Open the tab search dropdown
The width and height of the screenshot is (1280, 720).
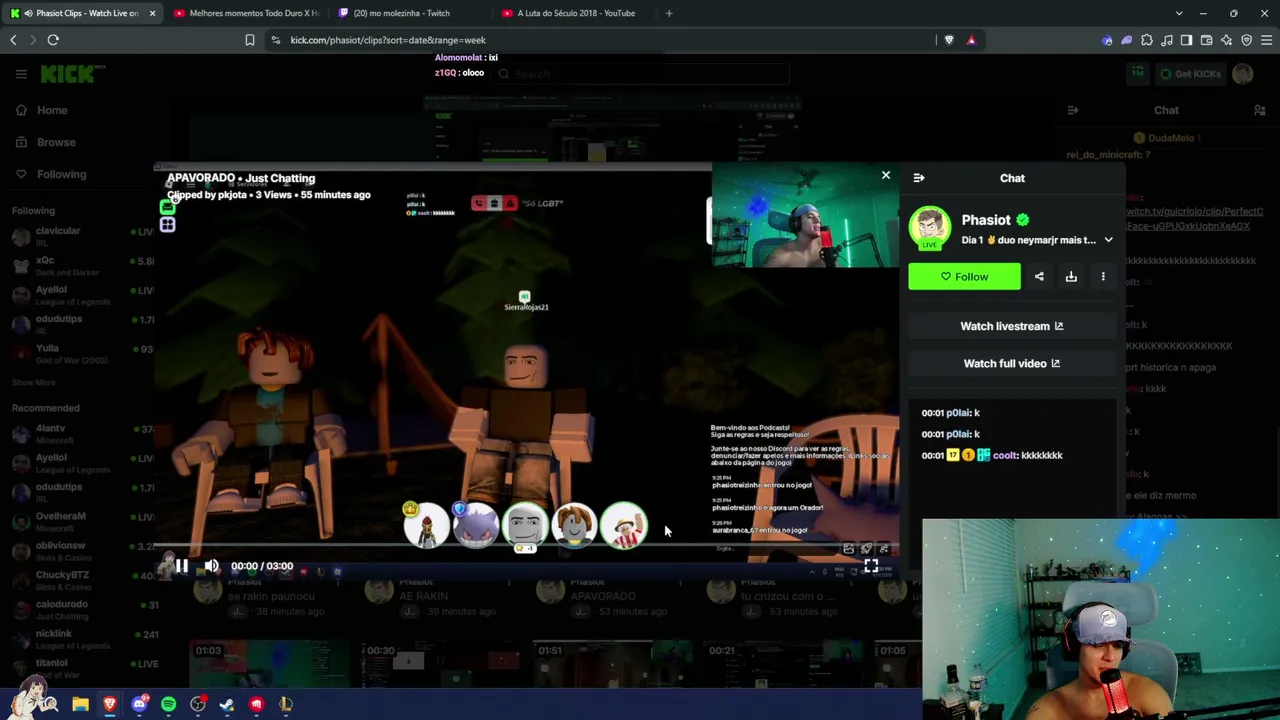(1179, 13)
